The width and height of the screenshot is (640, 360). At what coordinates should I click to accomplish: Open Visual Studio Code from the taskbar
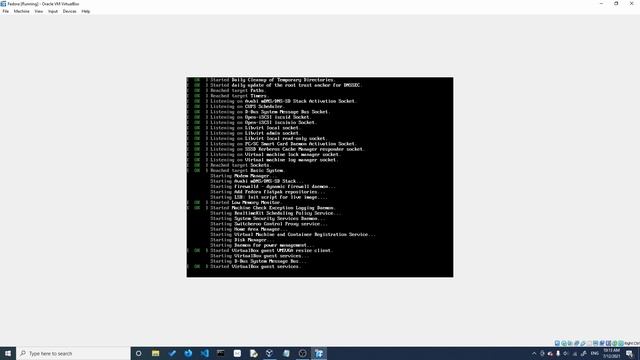pos(204,353)
